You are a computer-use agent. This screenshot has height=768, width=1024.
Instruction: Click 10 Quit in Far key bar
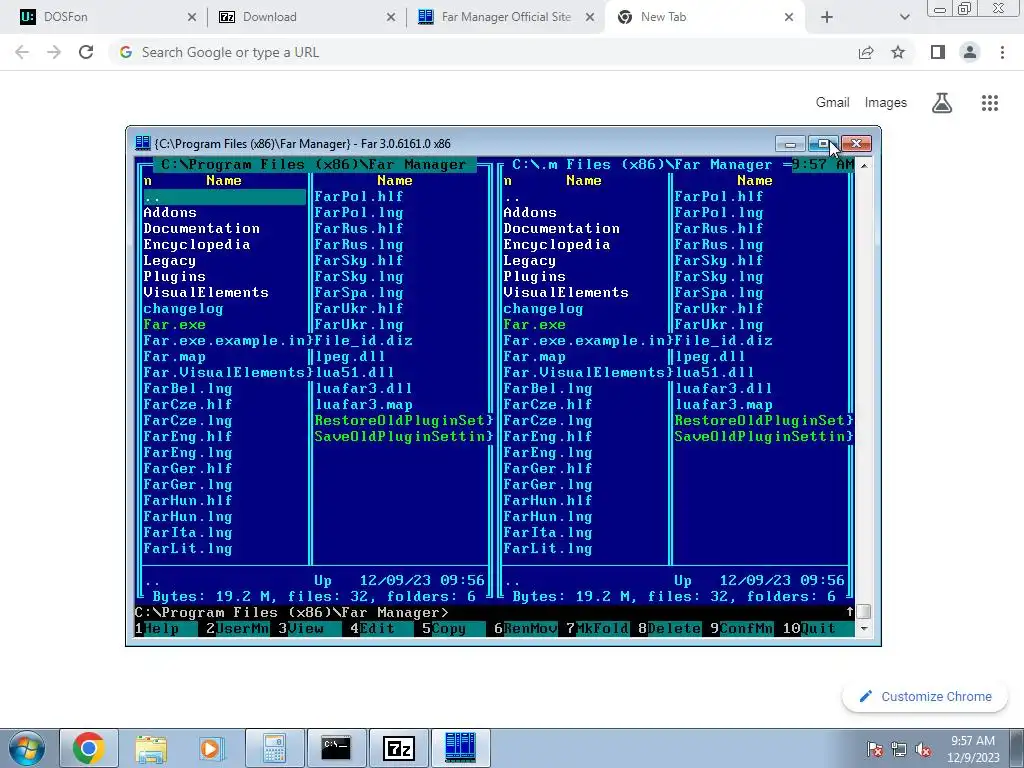point(818,628)
